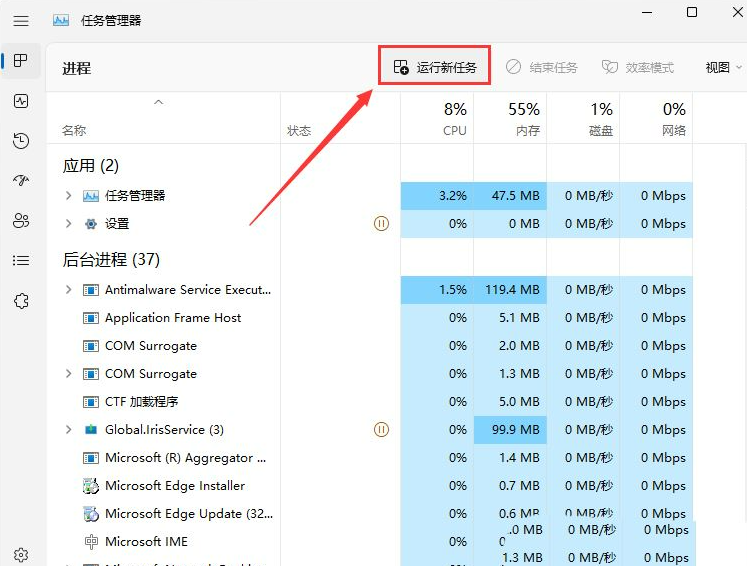Expand Antimalware Service Executable row
This screenshot has width=747, height=566.
(69, 289)
